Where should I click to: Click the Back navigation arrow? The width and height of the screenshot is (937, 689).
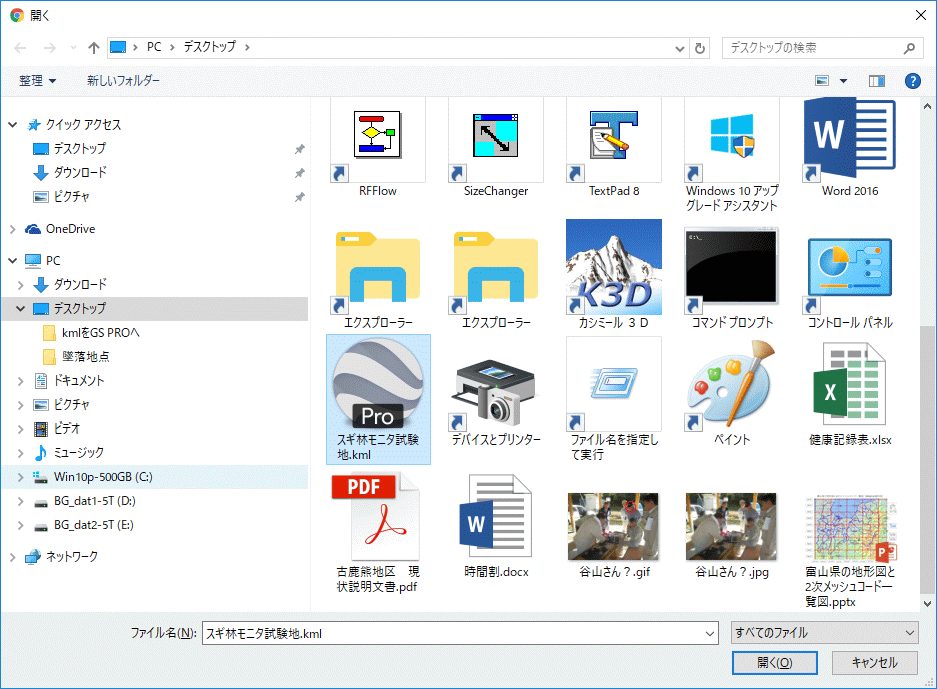coord(20,48)
